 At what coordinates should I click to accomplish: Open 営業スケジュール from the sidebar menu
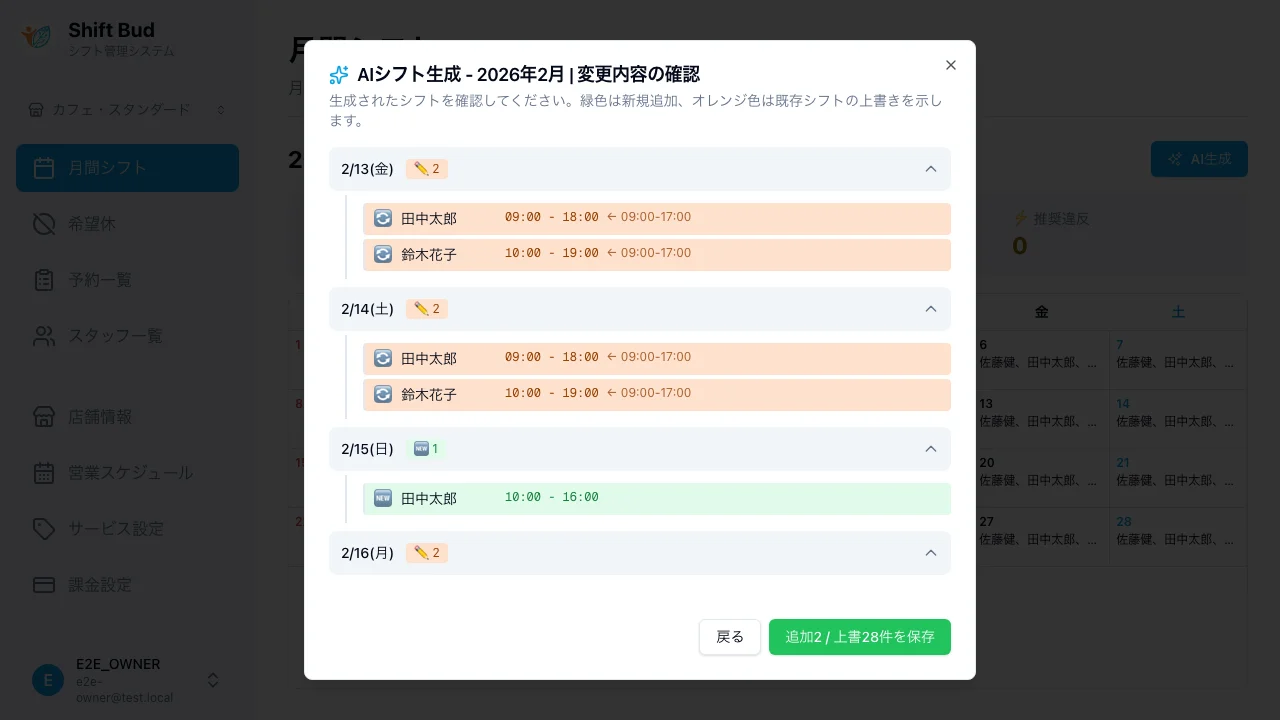coord(44,473)
